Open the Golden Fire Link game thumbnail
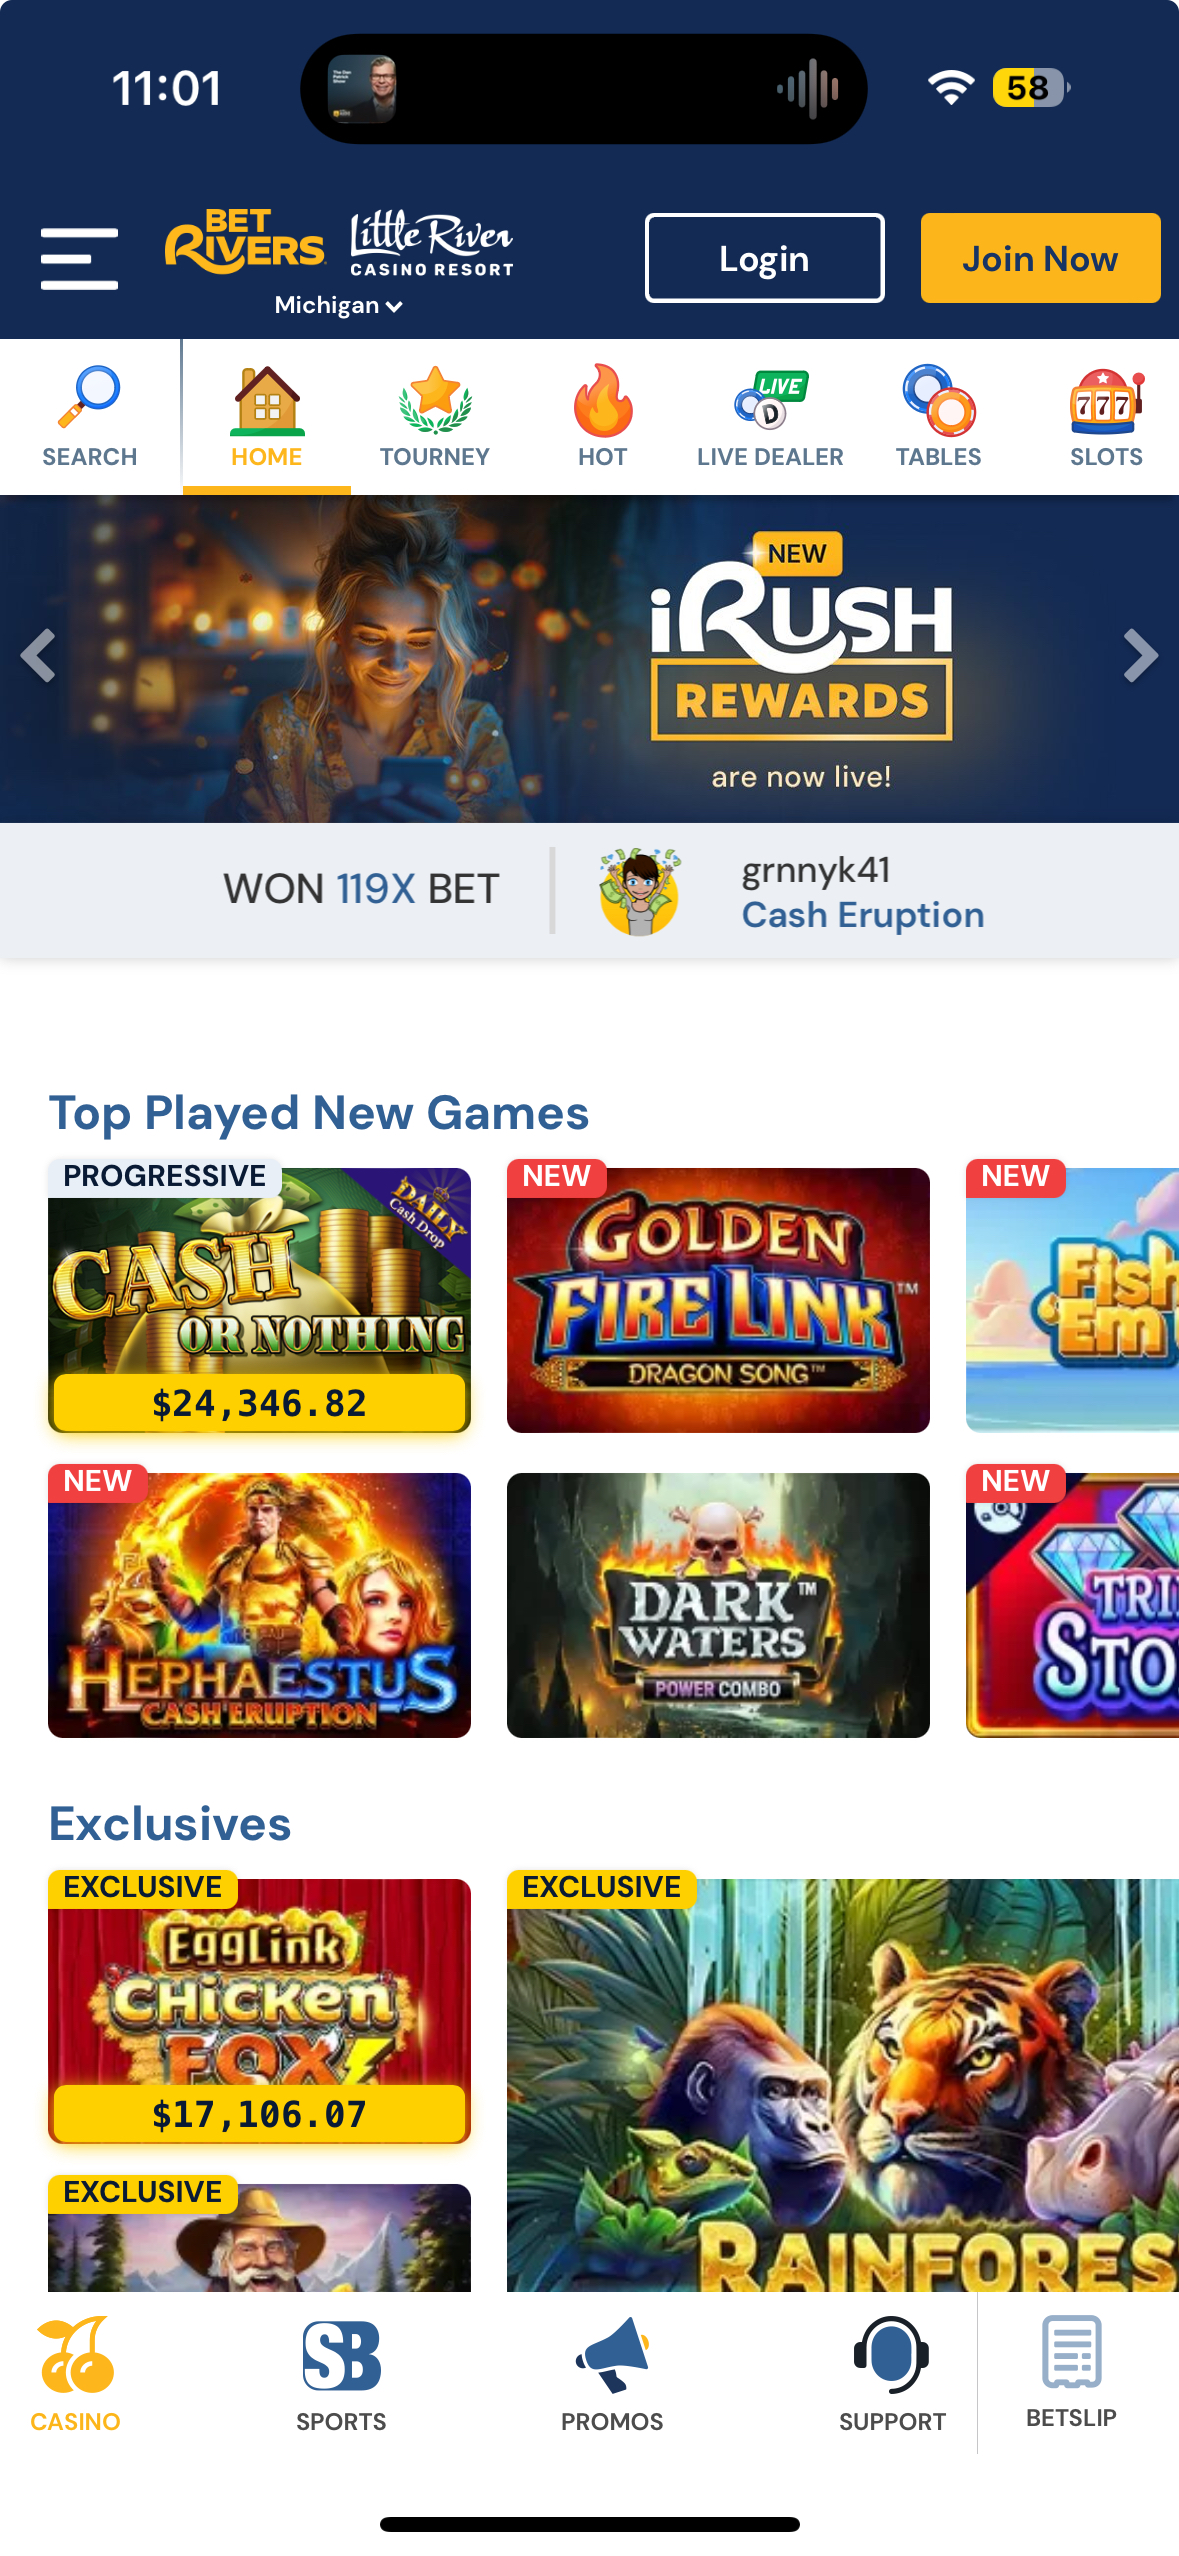 [718, 1300]
